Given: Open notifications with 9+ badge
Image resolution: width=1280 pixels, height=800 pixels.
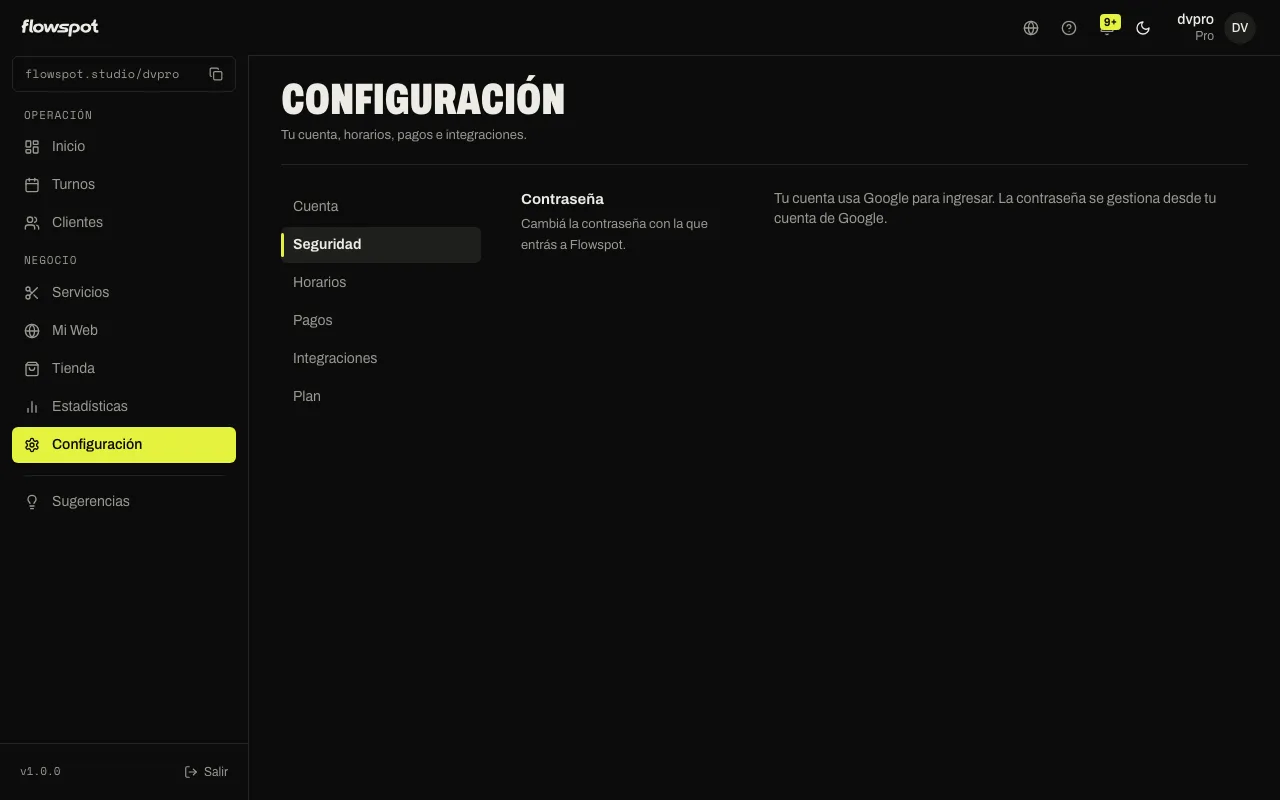Looking at the screenshot, I should coord(1108,26).
